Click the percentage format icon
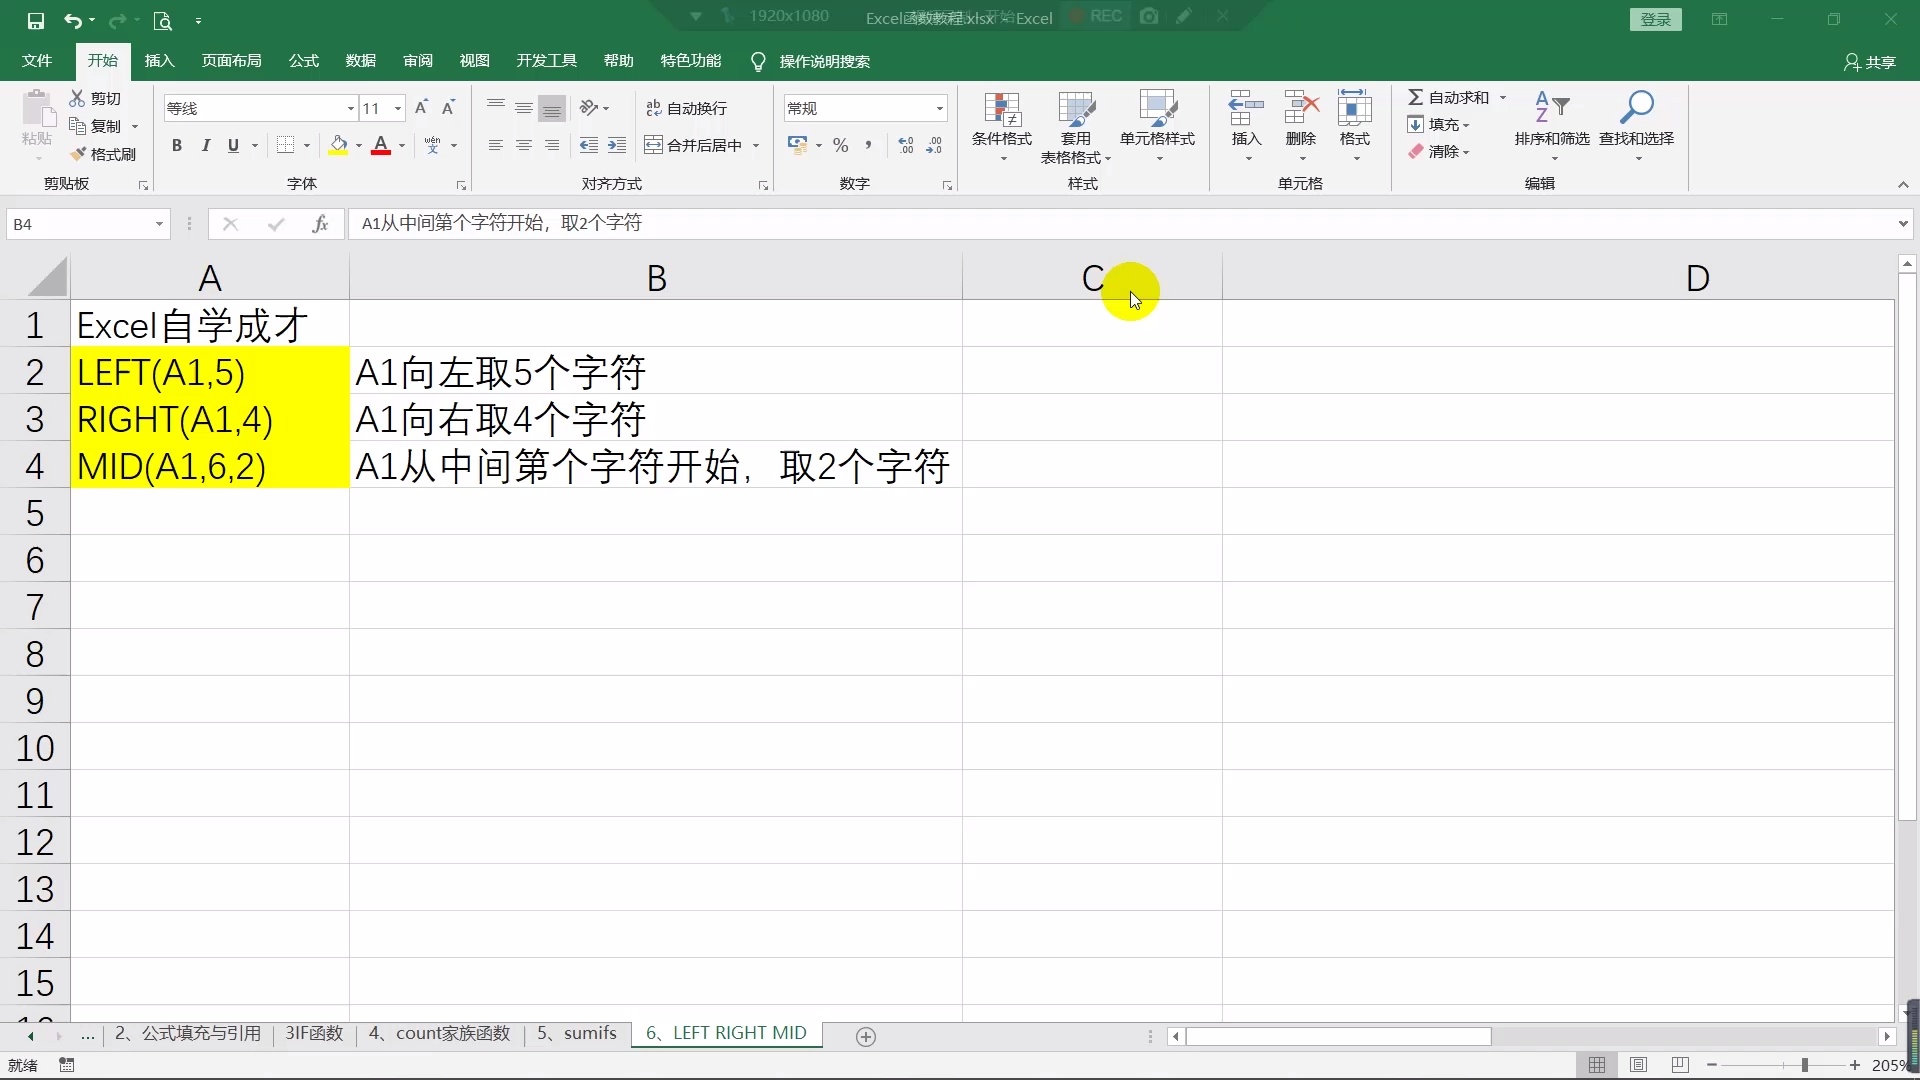Image resolution: width=1920 pixels, height=1080 pixels. pos(841,145)
